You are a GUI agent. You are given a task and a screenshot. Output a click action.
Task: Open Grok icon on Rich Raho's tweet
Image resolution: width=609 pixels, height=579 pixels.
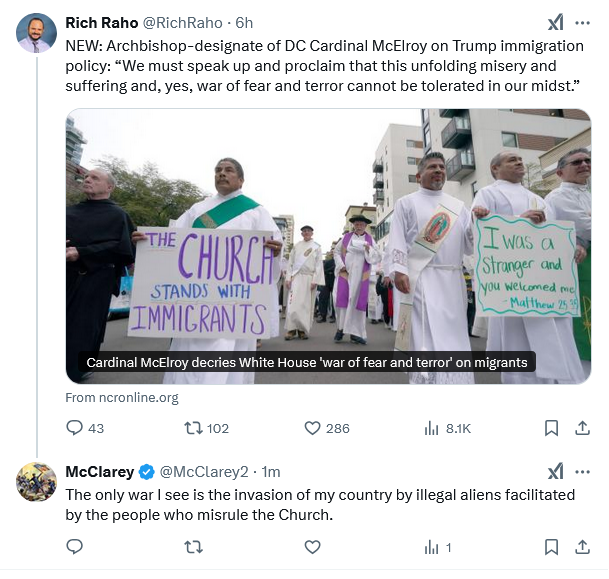click(x=555, y=23)
